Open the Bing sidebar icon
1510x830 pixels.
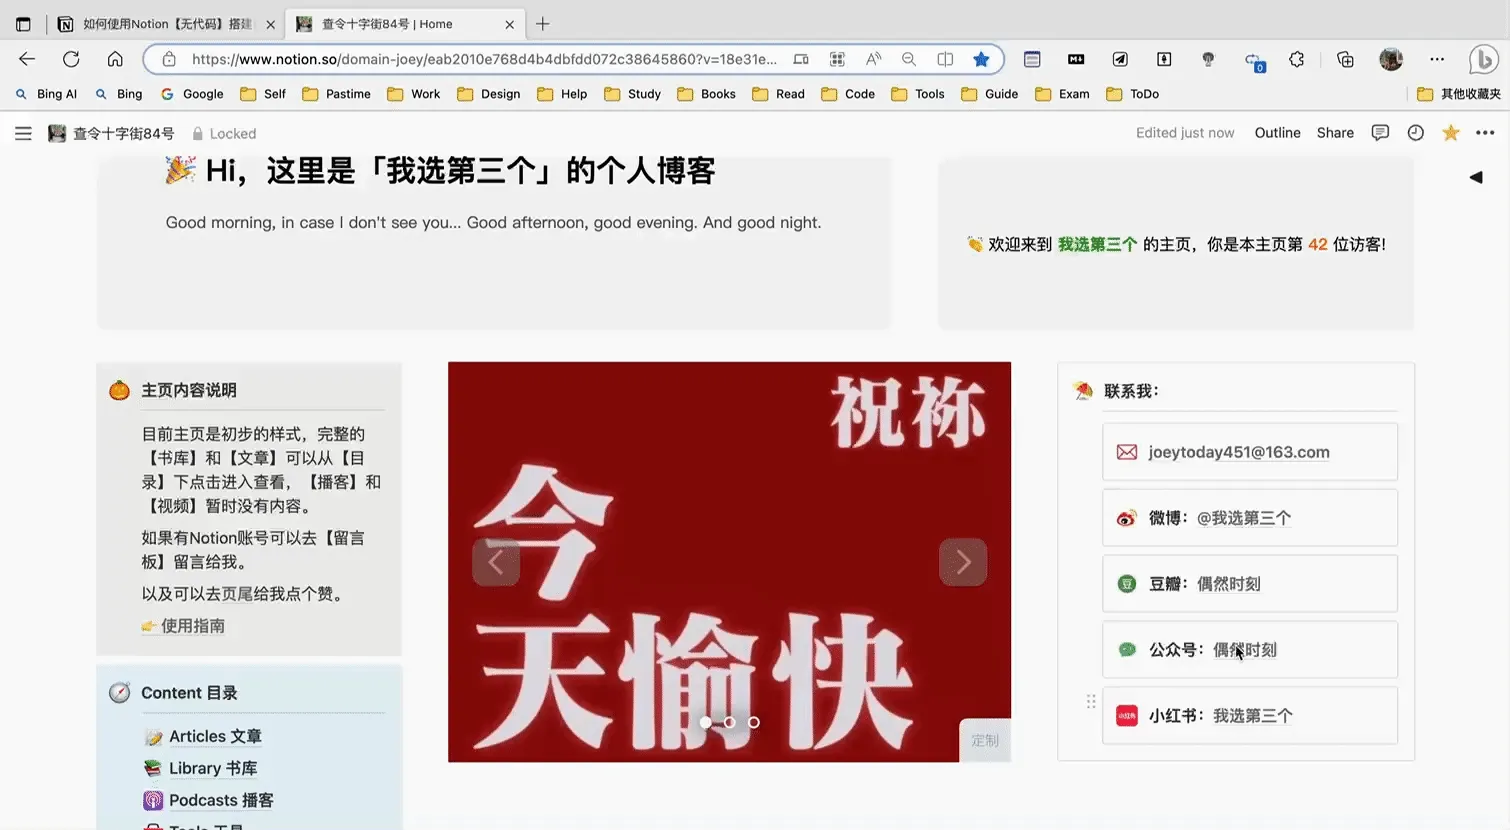[x=1482, y=60]
